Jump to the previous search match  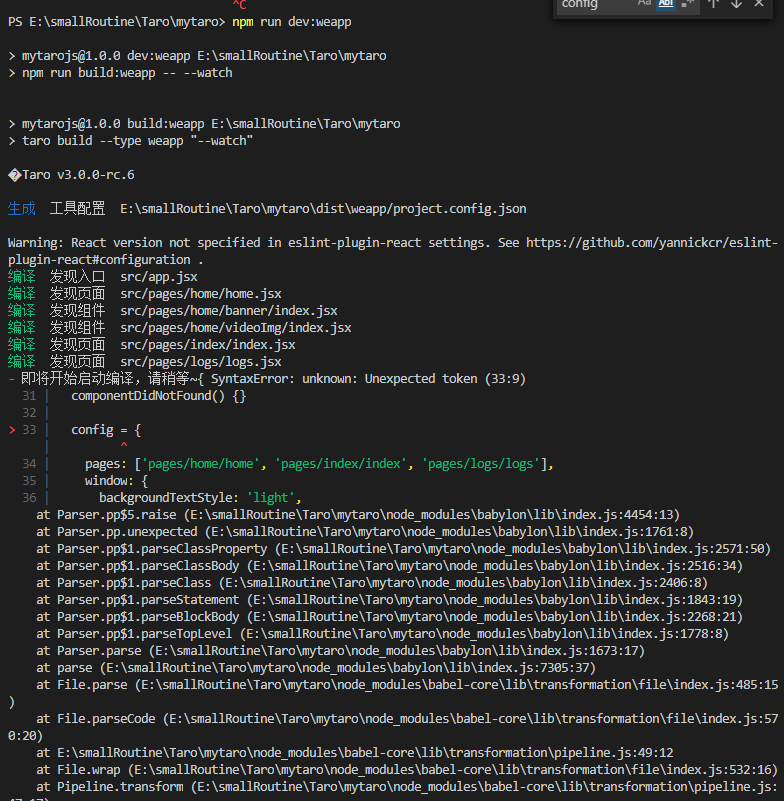[x=714, y=6]
